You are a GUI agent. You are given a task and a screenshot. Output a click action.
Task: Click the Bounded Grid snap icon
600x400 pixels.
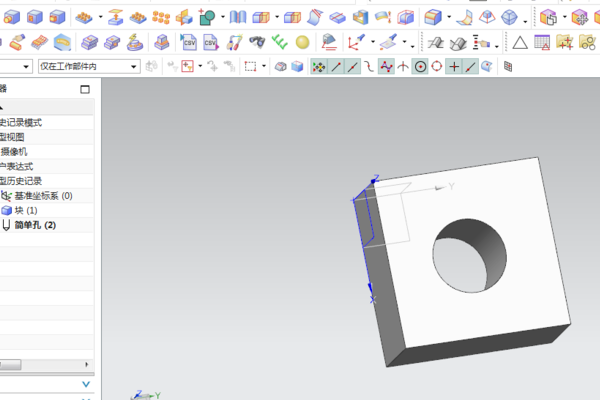click(x=508, y=67)
